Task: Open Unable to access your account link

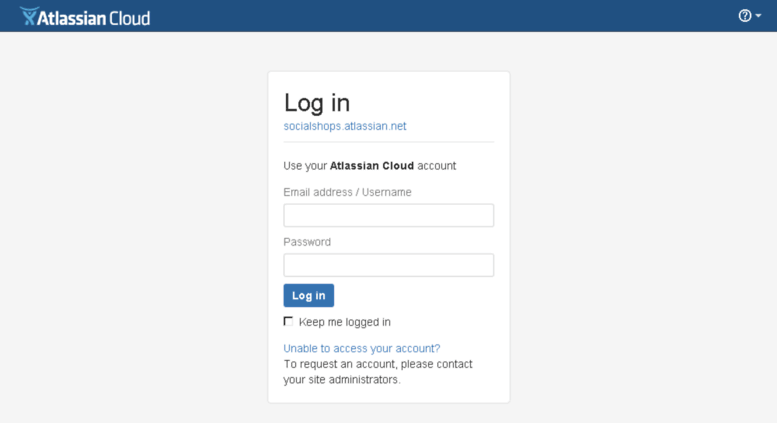Action: (x=362, y=348)
